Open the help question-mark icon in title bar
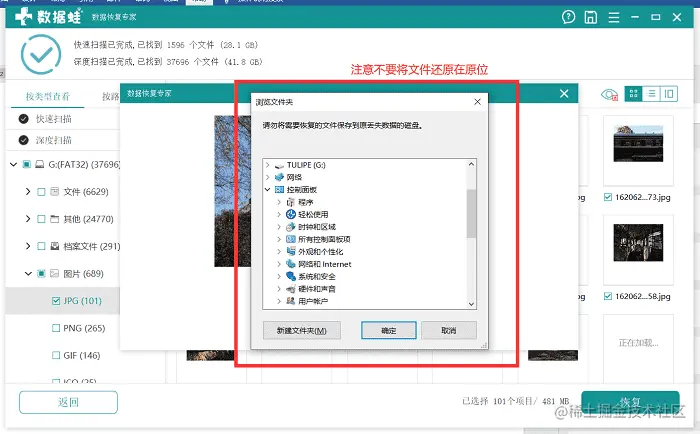Image resolution: width=700 pixels, height=434 pixels. [x=568, y=17]
